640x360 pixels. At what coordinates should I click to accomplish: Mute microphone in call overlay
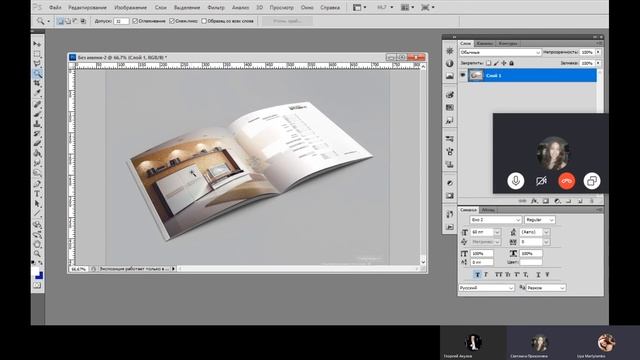tap(516, 181)
